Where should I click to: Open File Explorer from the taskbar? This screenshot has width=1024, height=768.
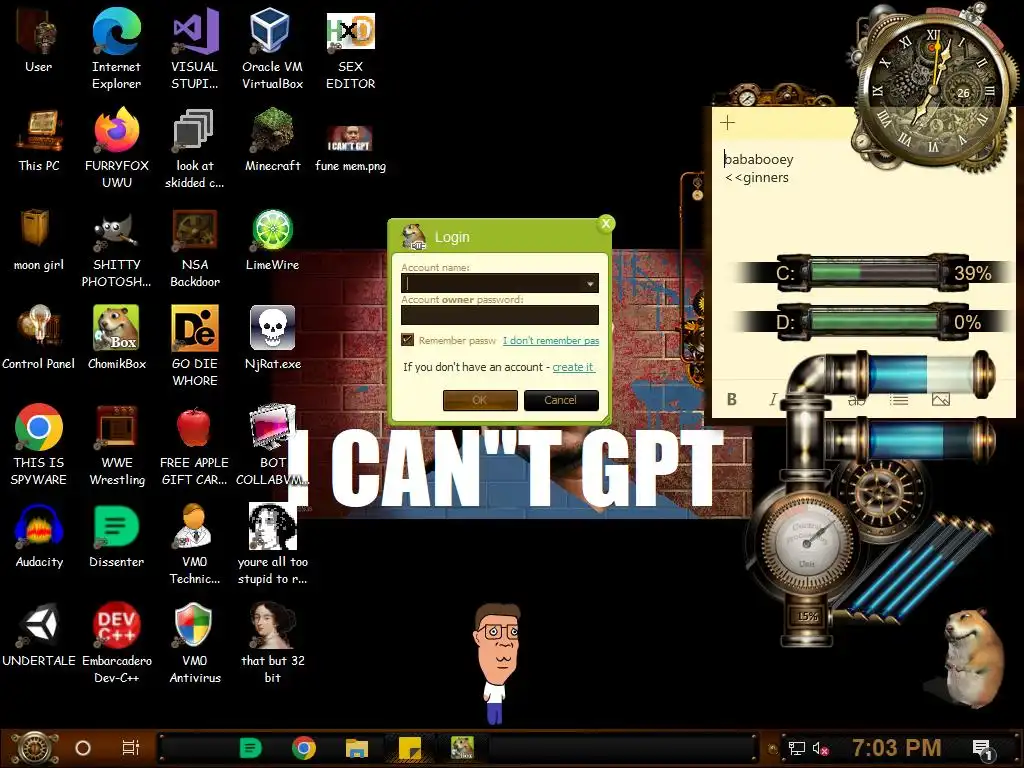357,748
